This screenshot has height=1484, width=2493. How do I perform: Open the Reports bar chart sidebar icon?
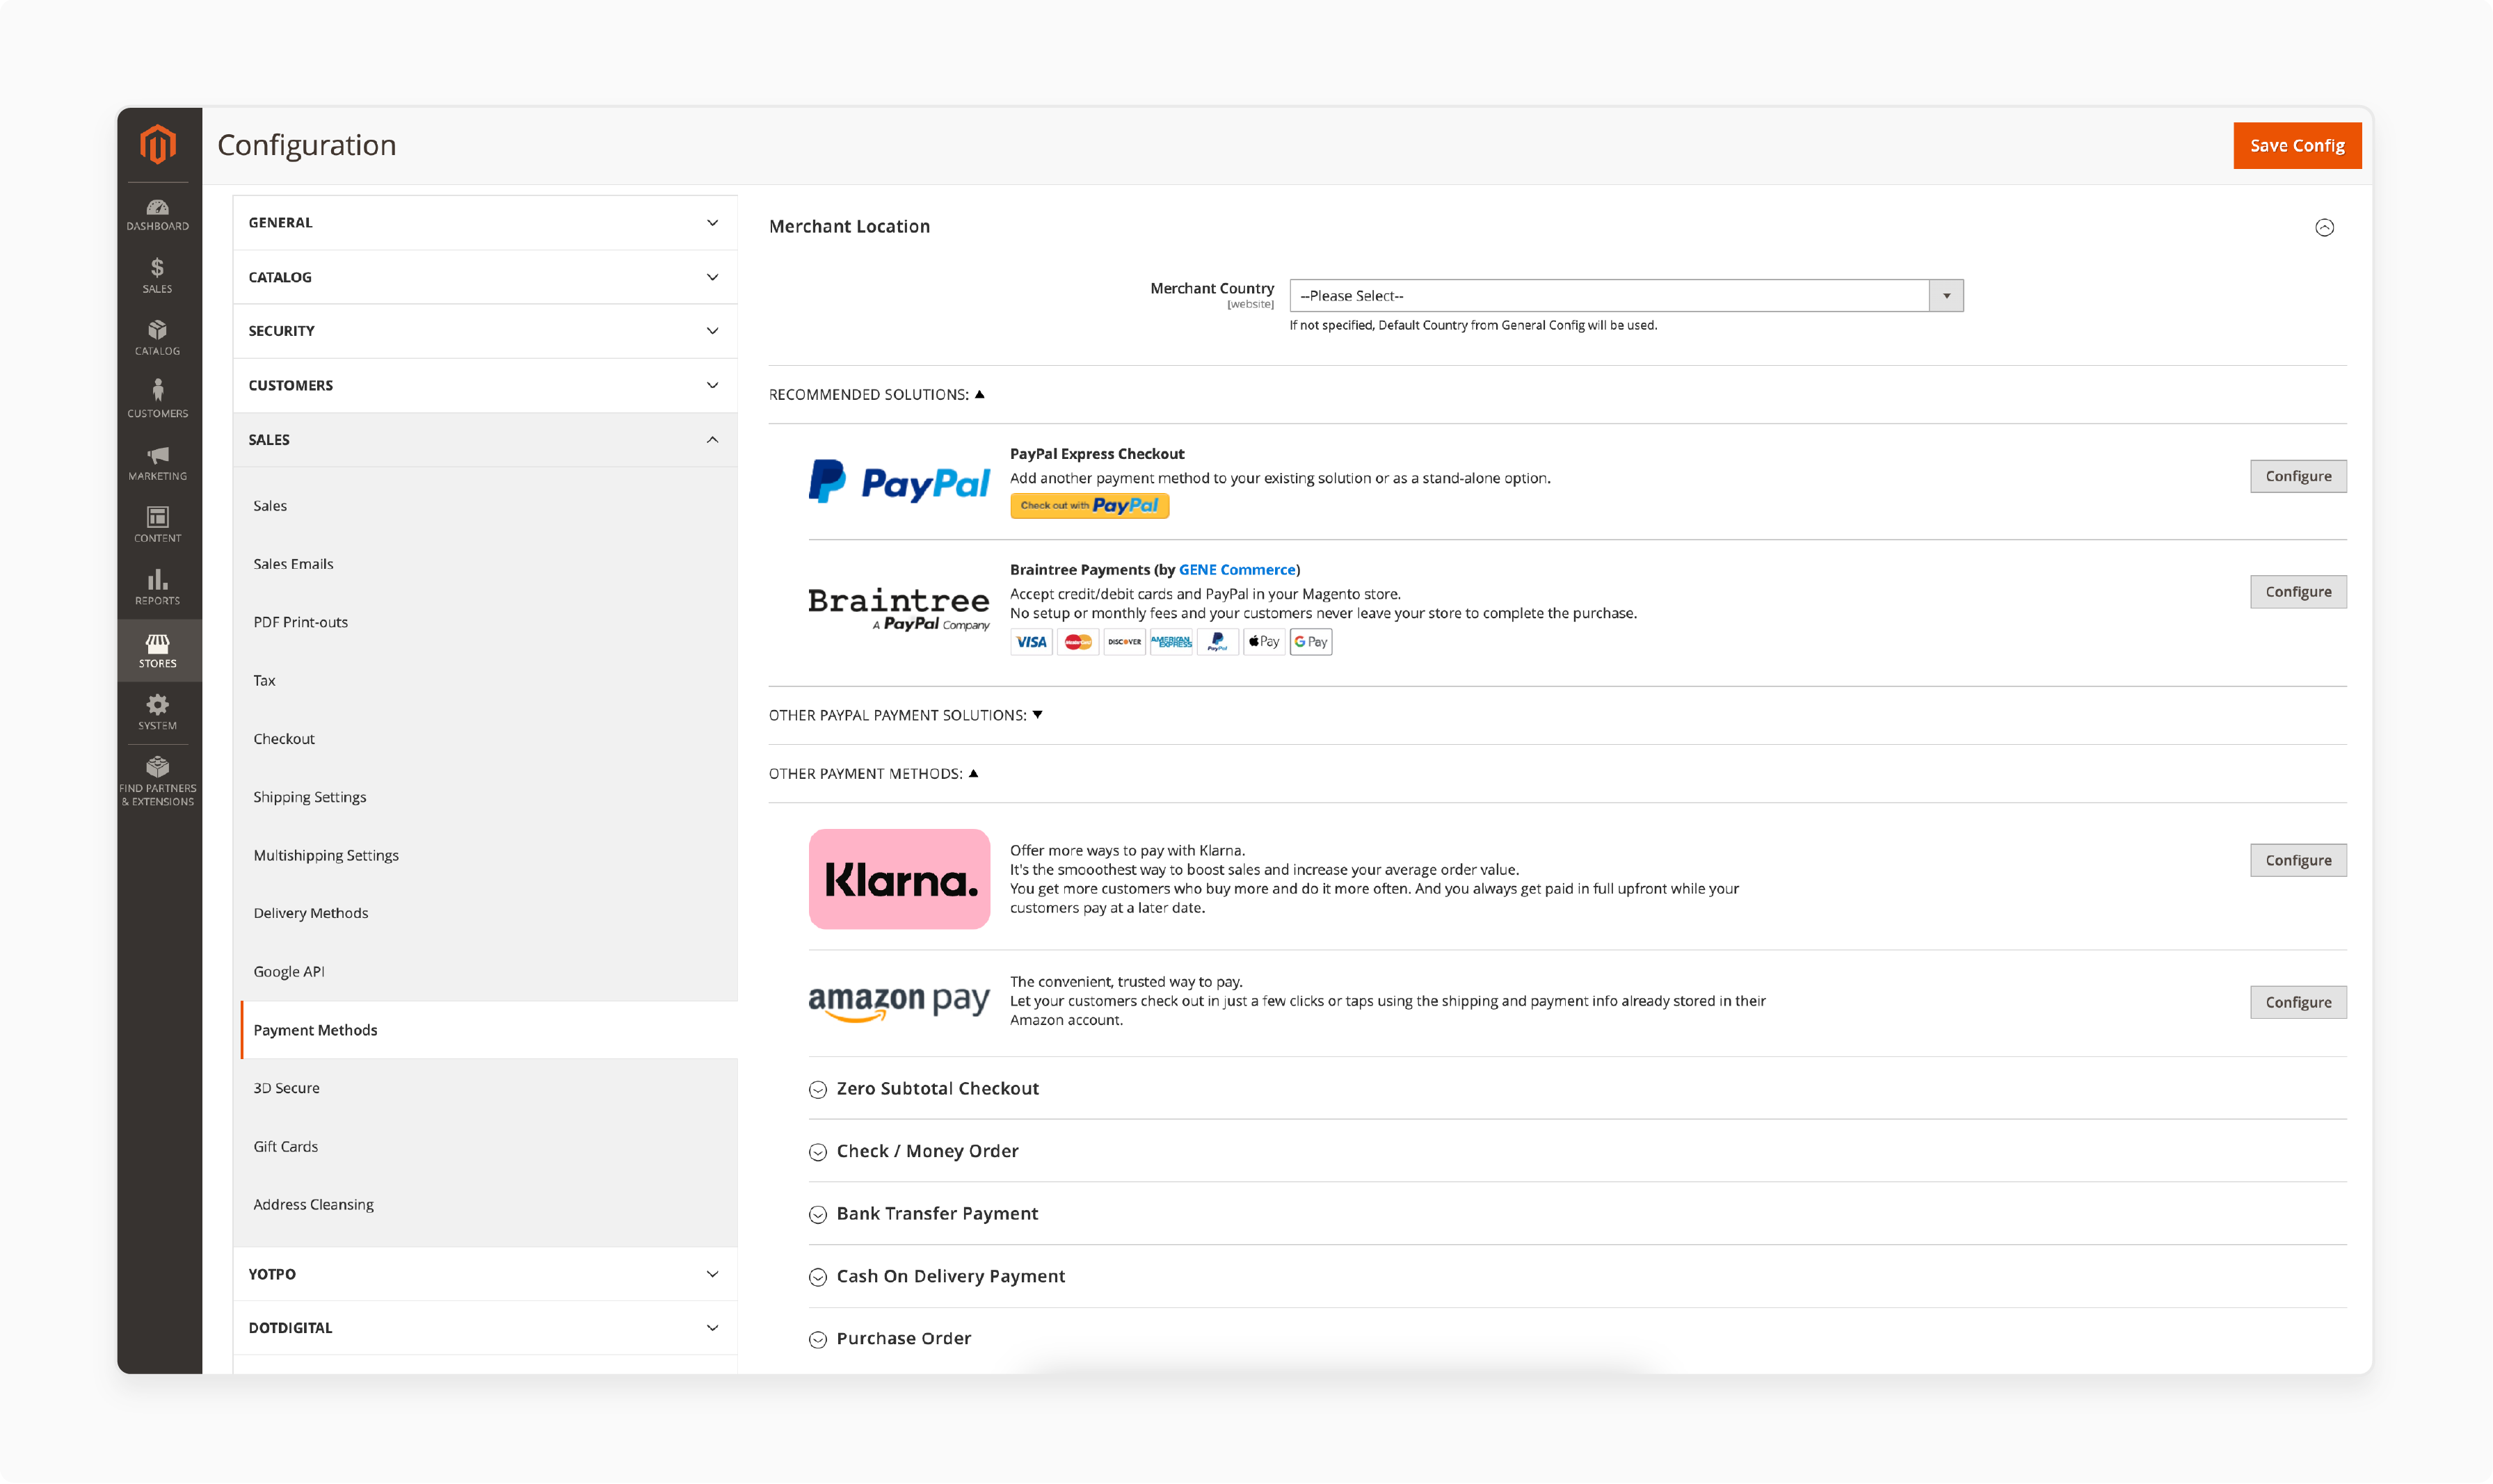point(158,587)
